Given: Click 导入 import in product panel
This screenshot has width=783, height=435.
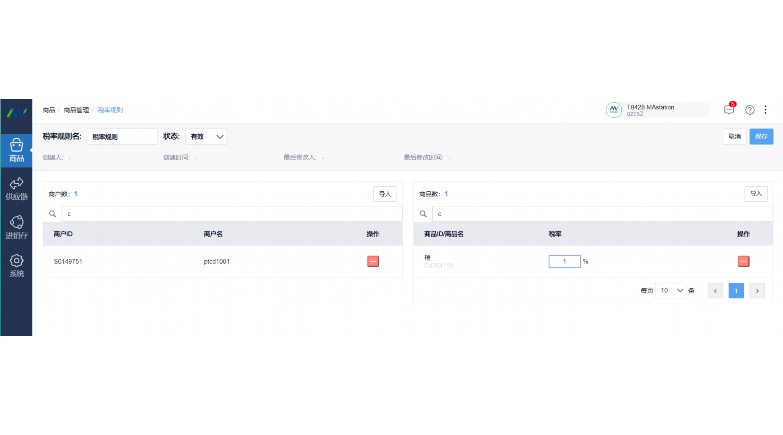Looking at the screenshot, I should [756, 194].
